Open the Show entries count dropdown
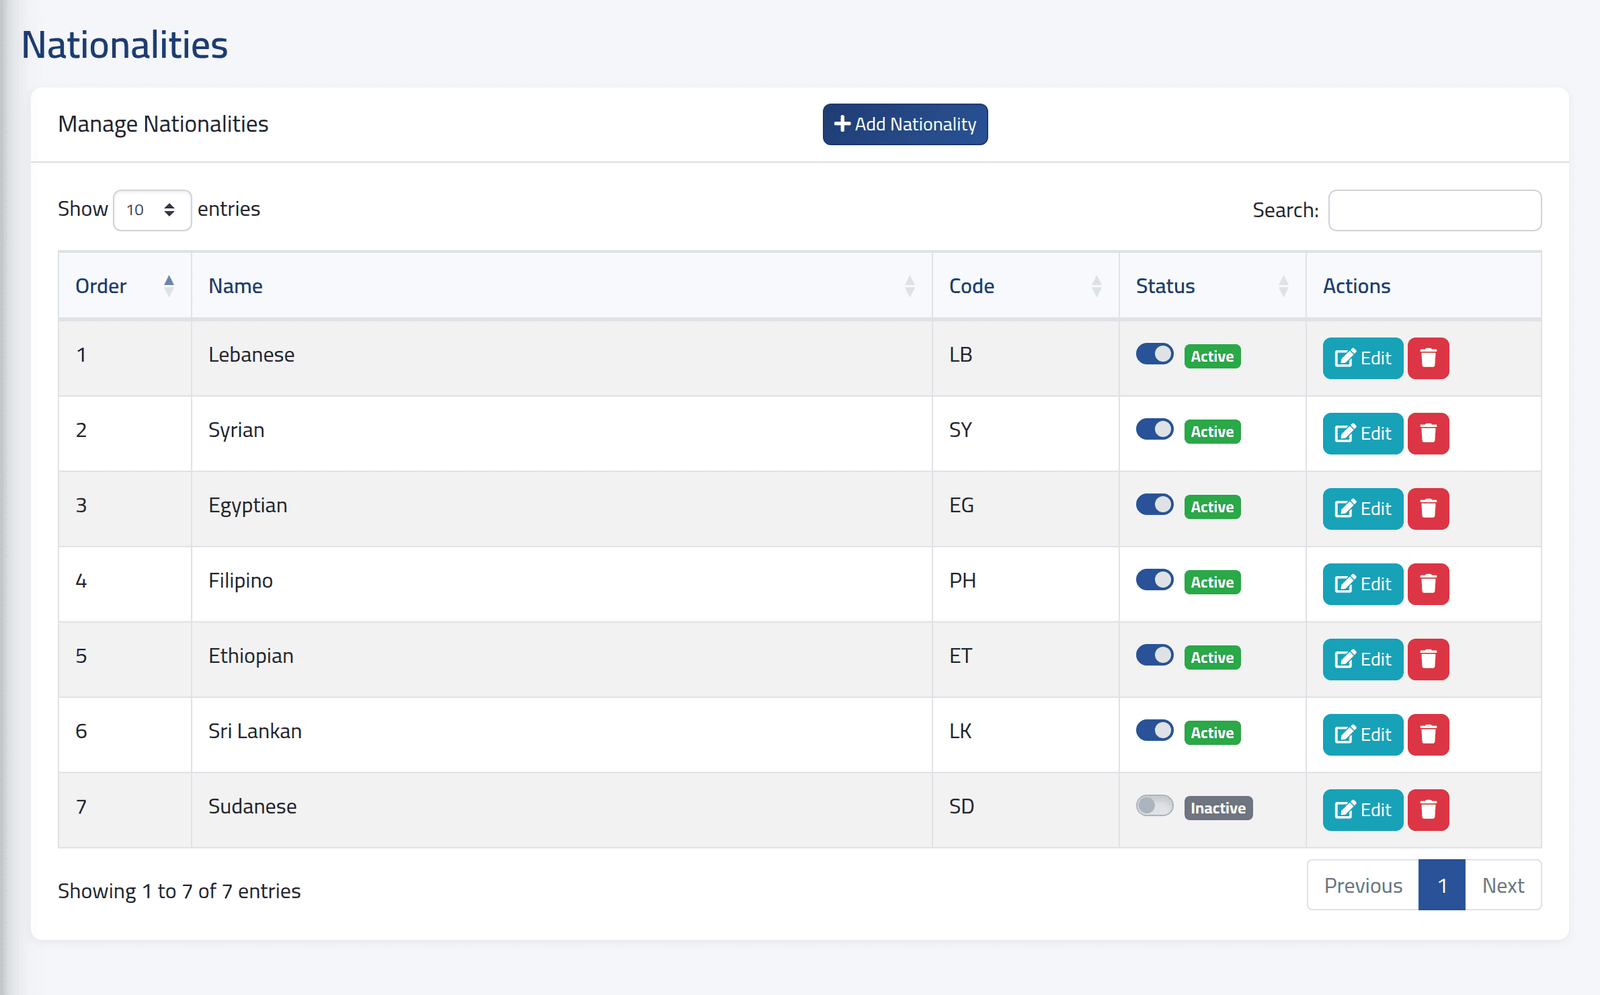The height and width of the screenshot is (995, 1600). point(152,210)
